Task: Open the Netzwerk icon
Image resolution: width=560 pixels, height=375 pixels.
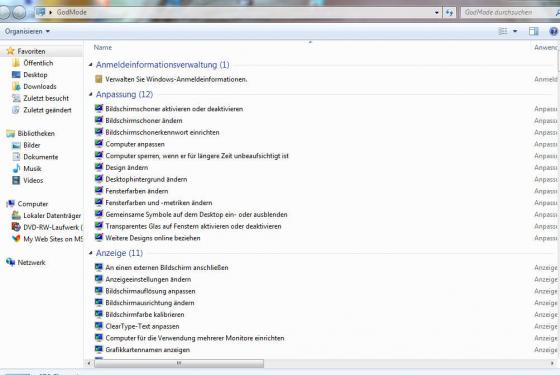Action: pyautogui.click(x=10, y=262)
